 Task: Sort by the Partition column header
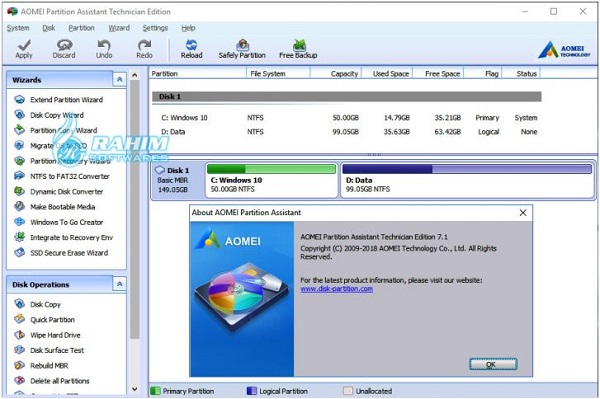tap(197, 73)
